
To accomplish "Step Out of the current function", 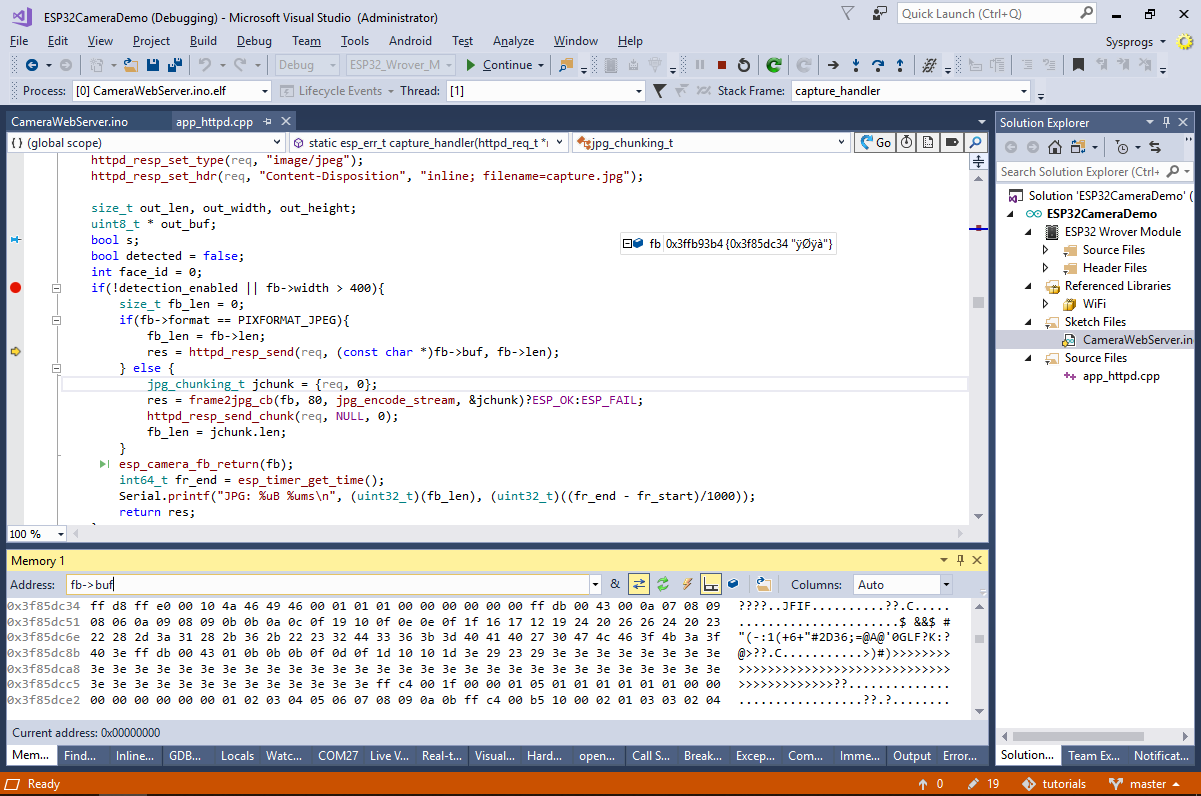I will click(901, 65).
